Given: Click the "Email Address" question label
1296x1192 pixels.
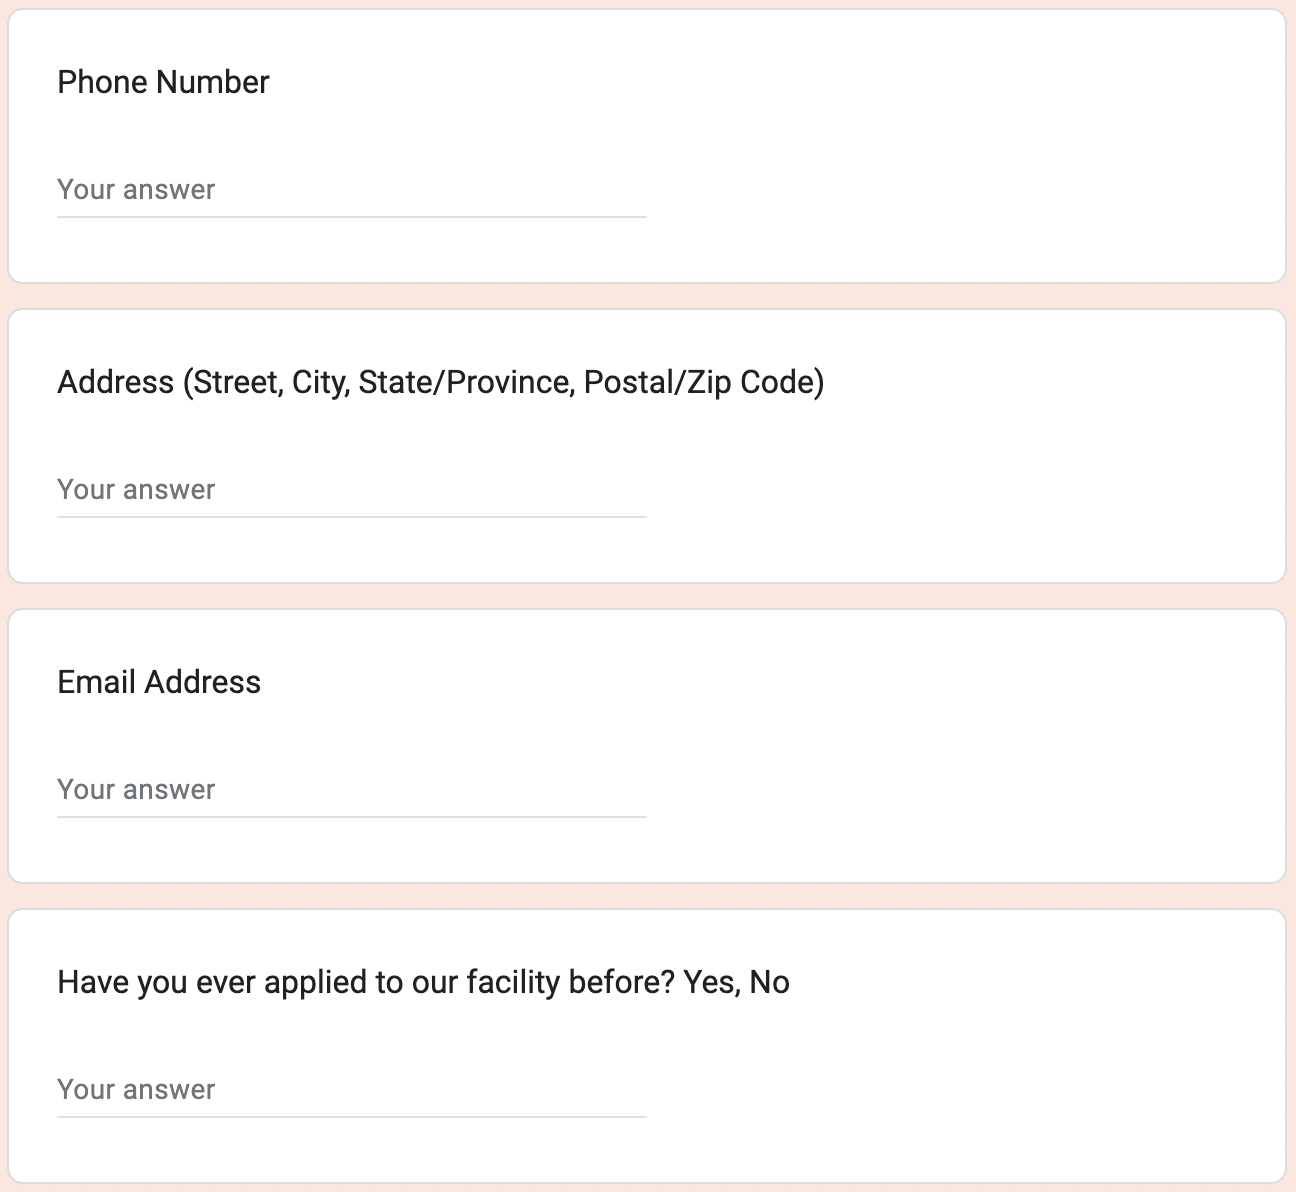Looking at the screenshot, I should (x=159, y=682).
